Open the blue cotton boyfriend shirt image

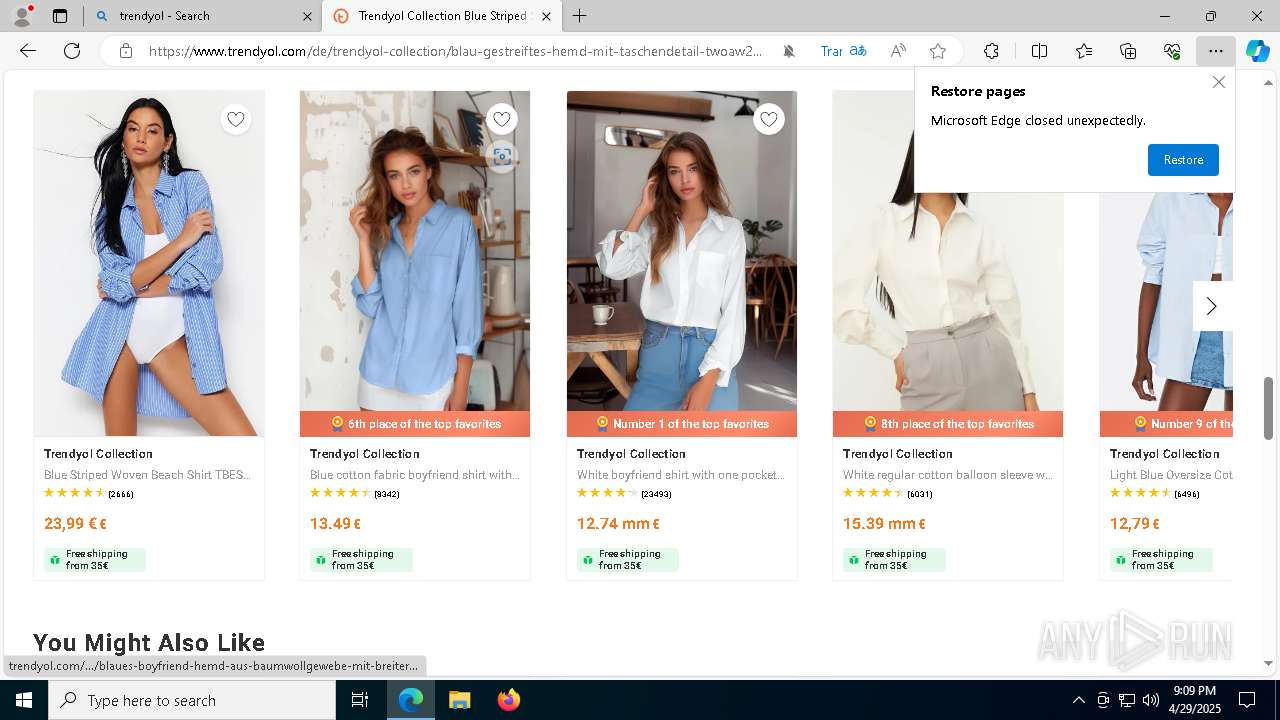click(x=415, y=252)
